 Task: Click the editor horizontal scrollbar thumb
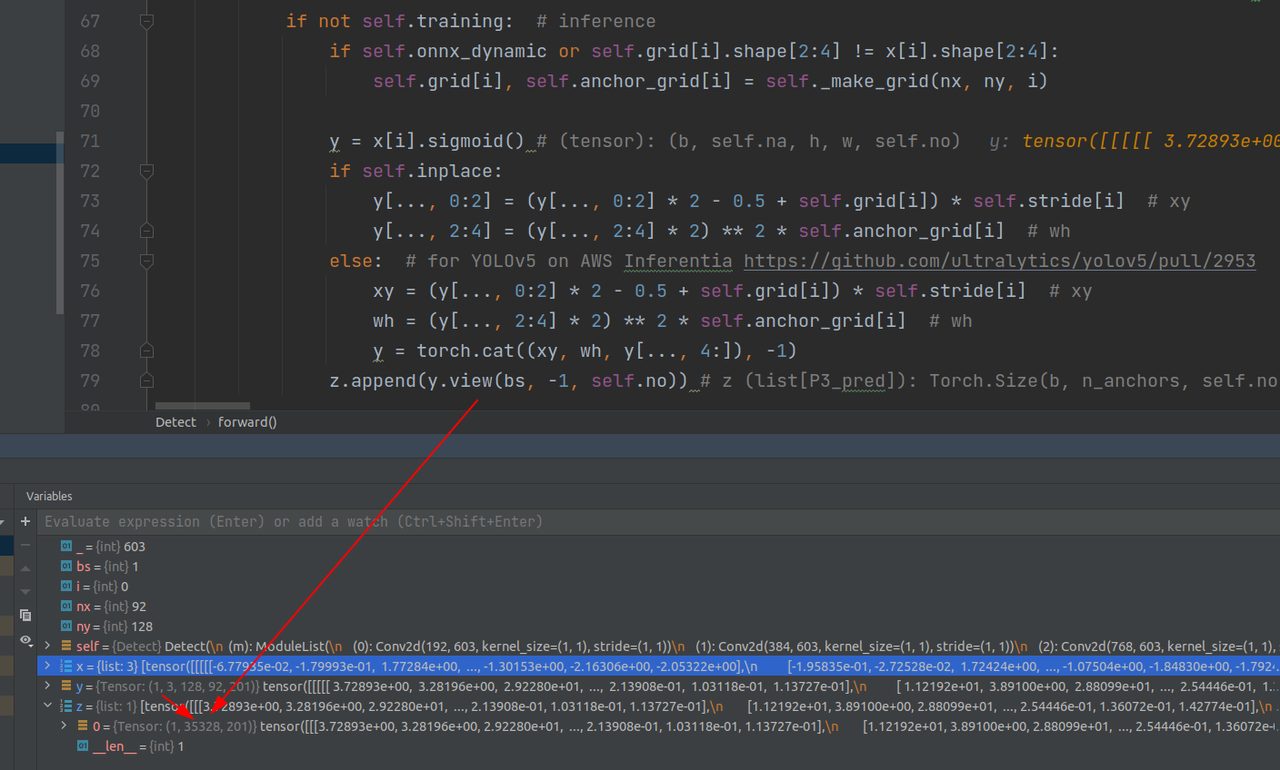(203, 406)
